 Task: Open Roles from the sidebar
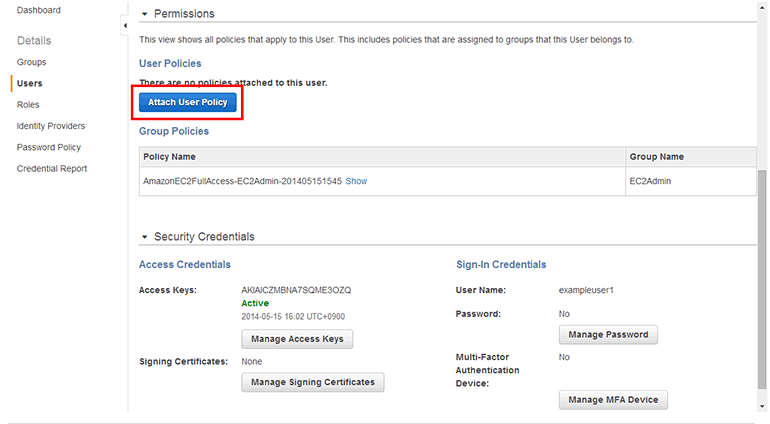(x=28, y=105)
